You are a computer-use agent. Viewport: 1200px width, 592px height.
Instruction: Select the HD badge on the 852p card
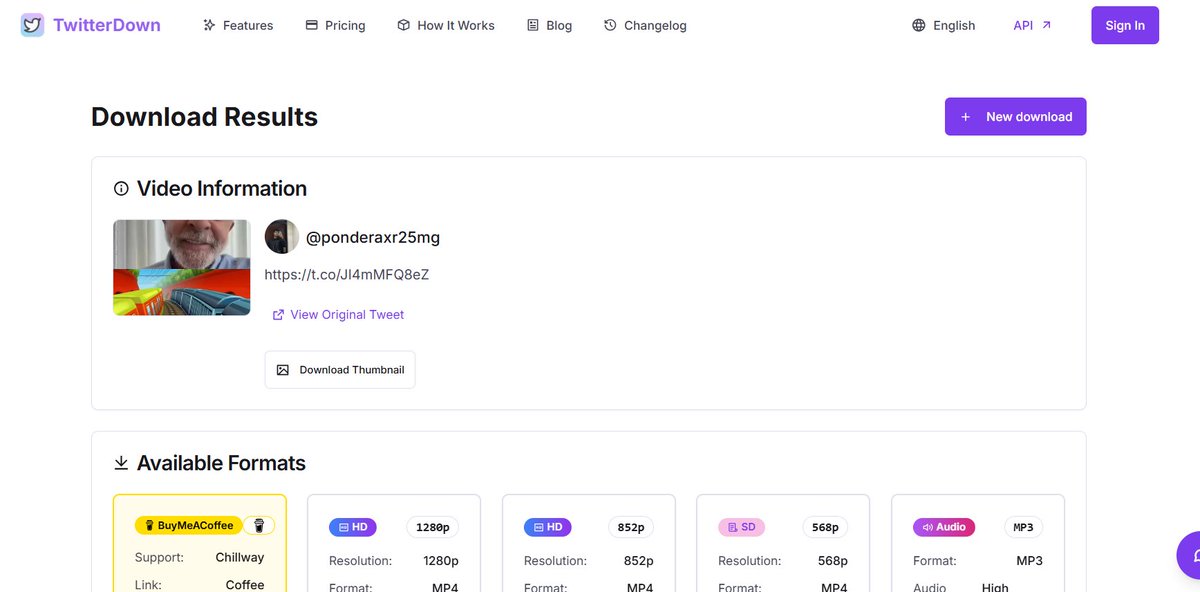pyautogui.click(x=548, y=527)
